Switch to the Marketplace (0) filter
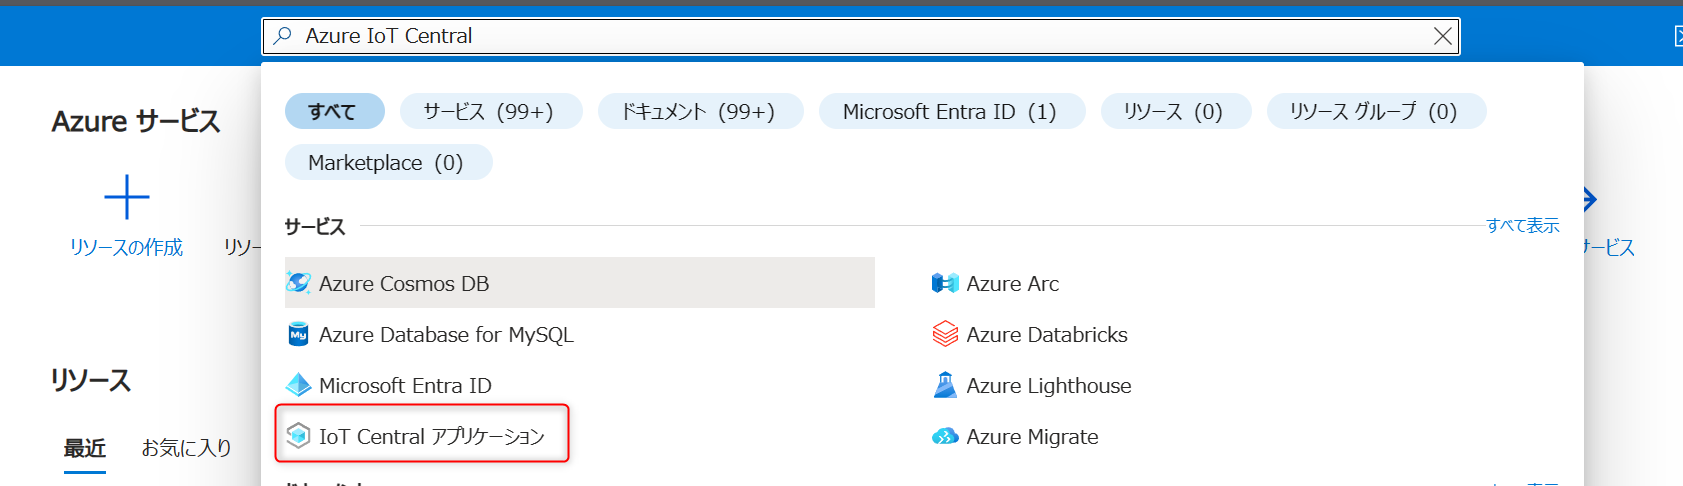The image size is (1683, 486). click(x=388, y=162)
